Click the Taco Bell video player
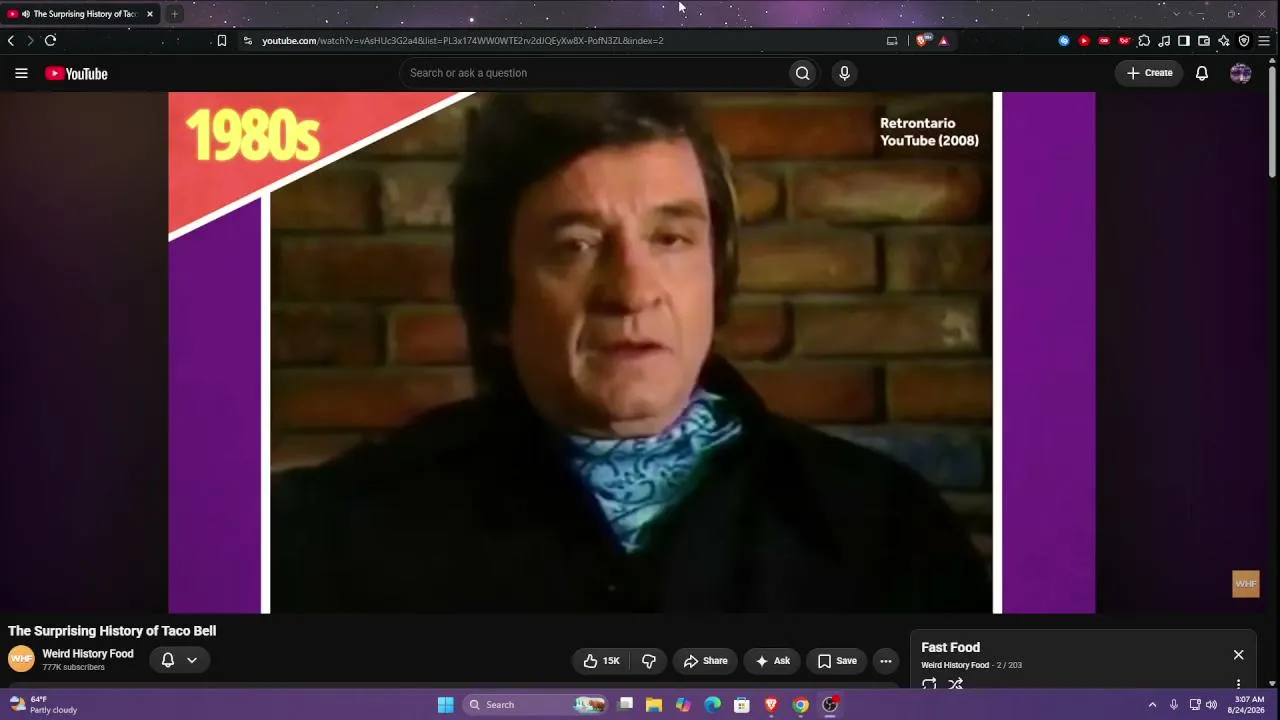Image resolution: width=1280 pixels, height=720 pixels. tap(632, 352)
